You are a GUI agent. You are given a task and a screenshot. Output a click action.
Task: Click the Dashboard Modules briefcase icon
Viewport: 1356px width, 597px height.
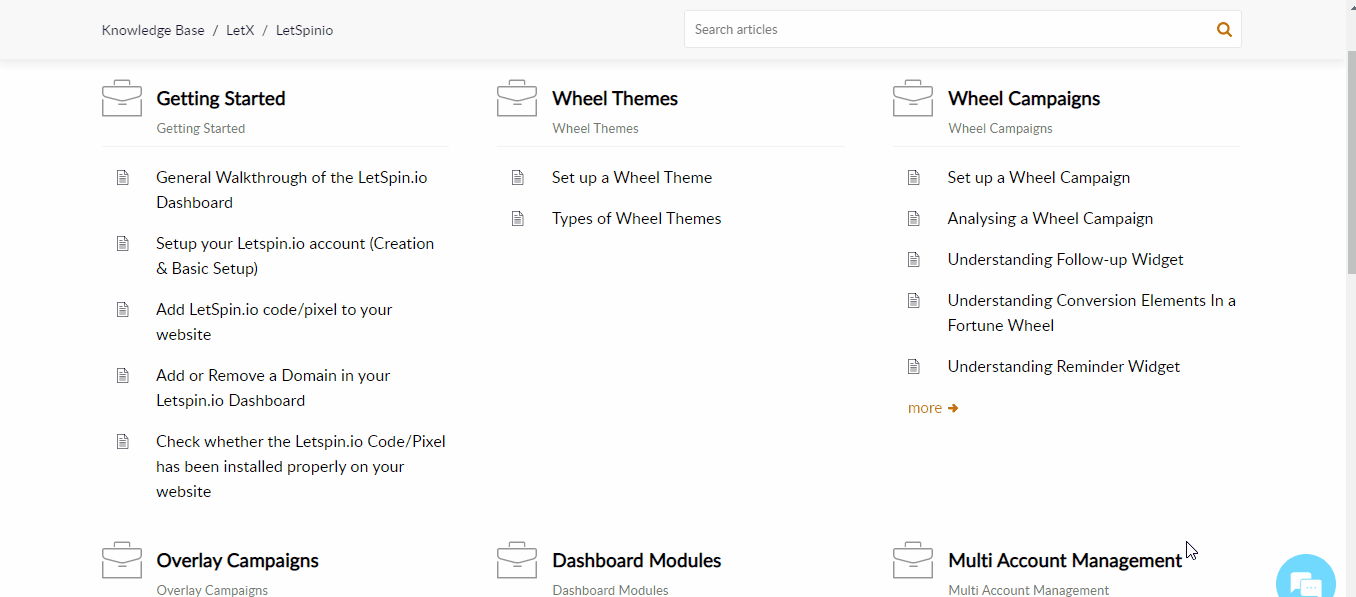click(x=517, y=560)
